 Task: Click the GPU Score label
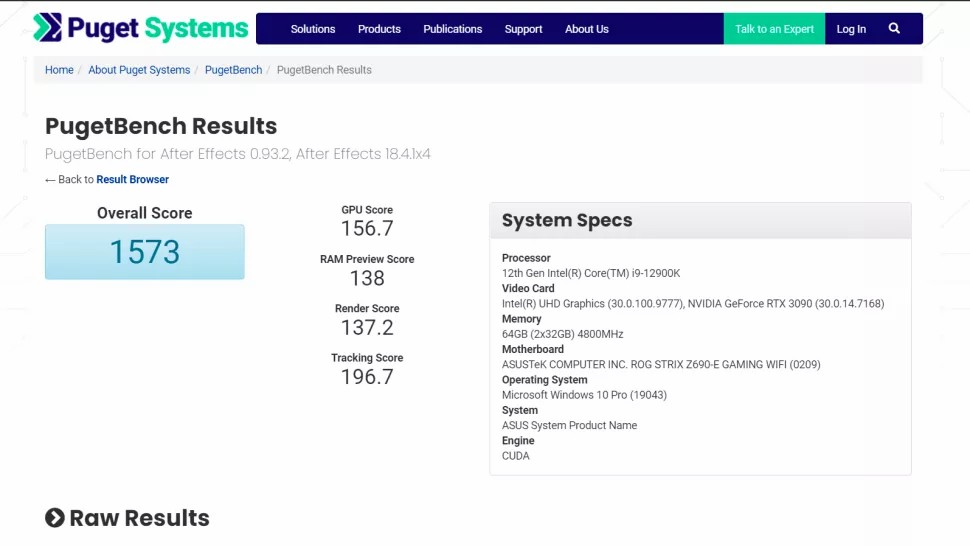tap(367, 210)
